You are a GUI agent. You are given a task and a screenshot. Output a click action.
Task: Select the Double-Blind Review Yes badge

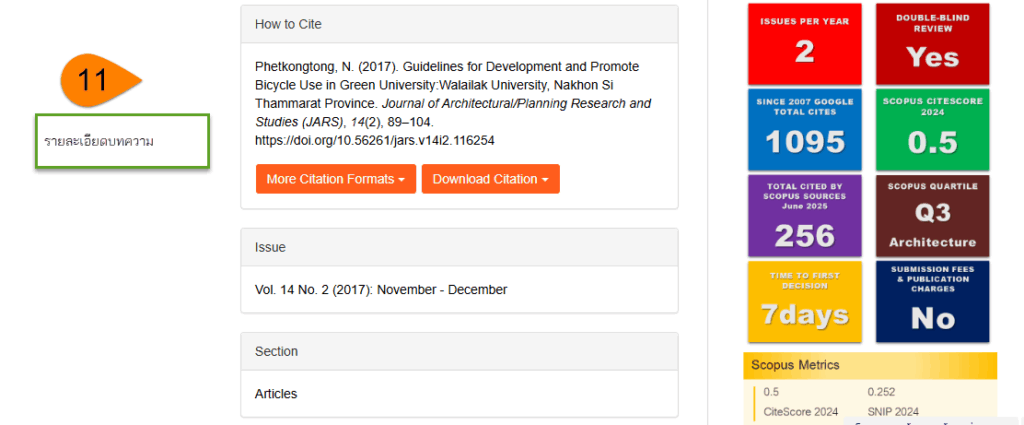click(x=932, y=43)
